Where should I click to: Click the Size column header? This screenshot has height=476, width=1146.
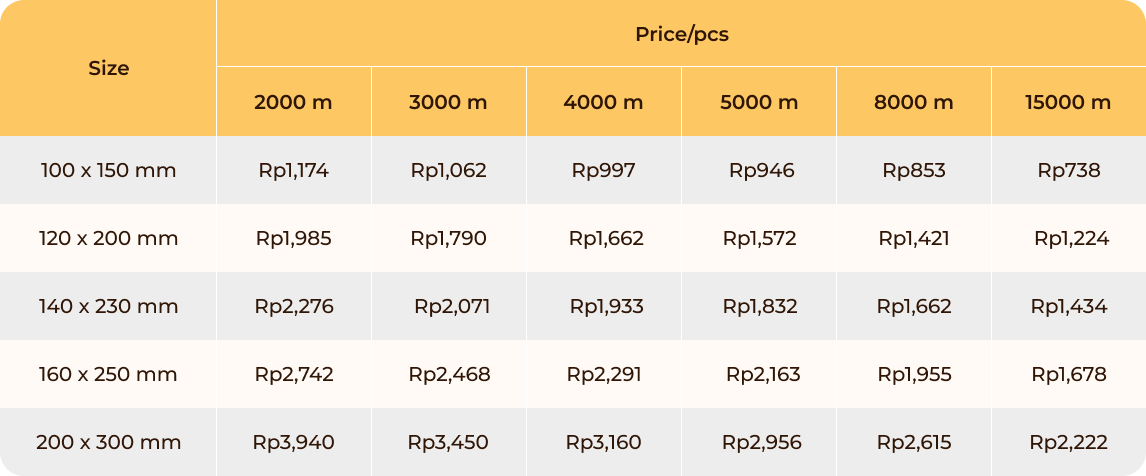coord(108,68)
